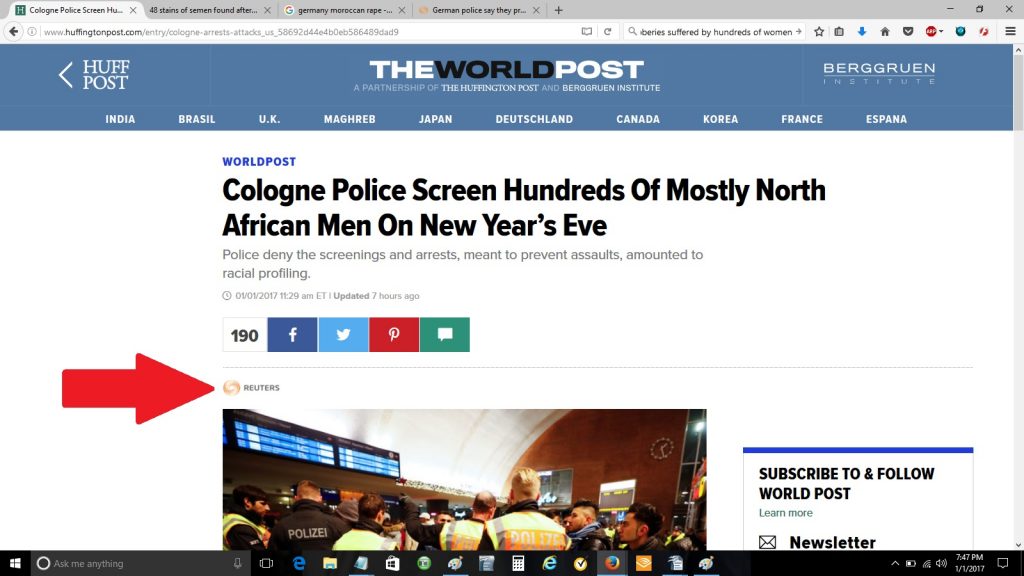Screen dimensions: 1024x576
Task: Go back using the browser back arrow
Action: coord(14,31)
